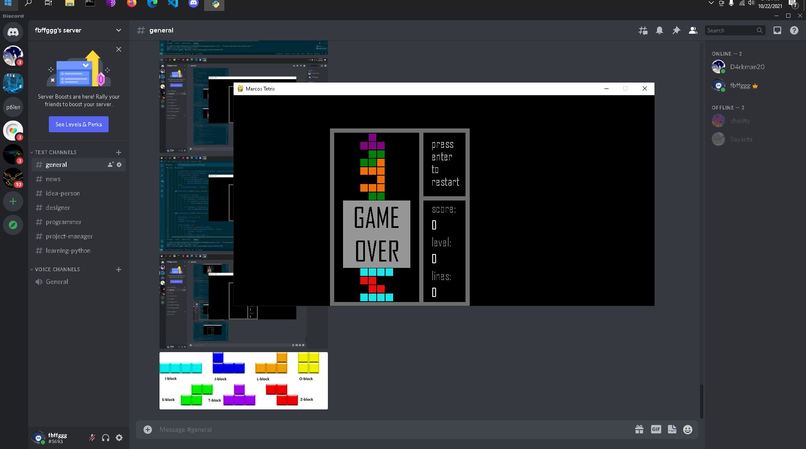Screen dimensions: 806x449
Task: Open Windows Start button
Action: (8, 4)
